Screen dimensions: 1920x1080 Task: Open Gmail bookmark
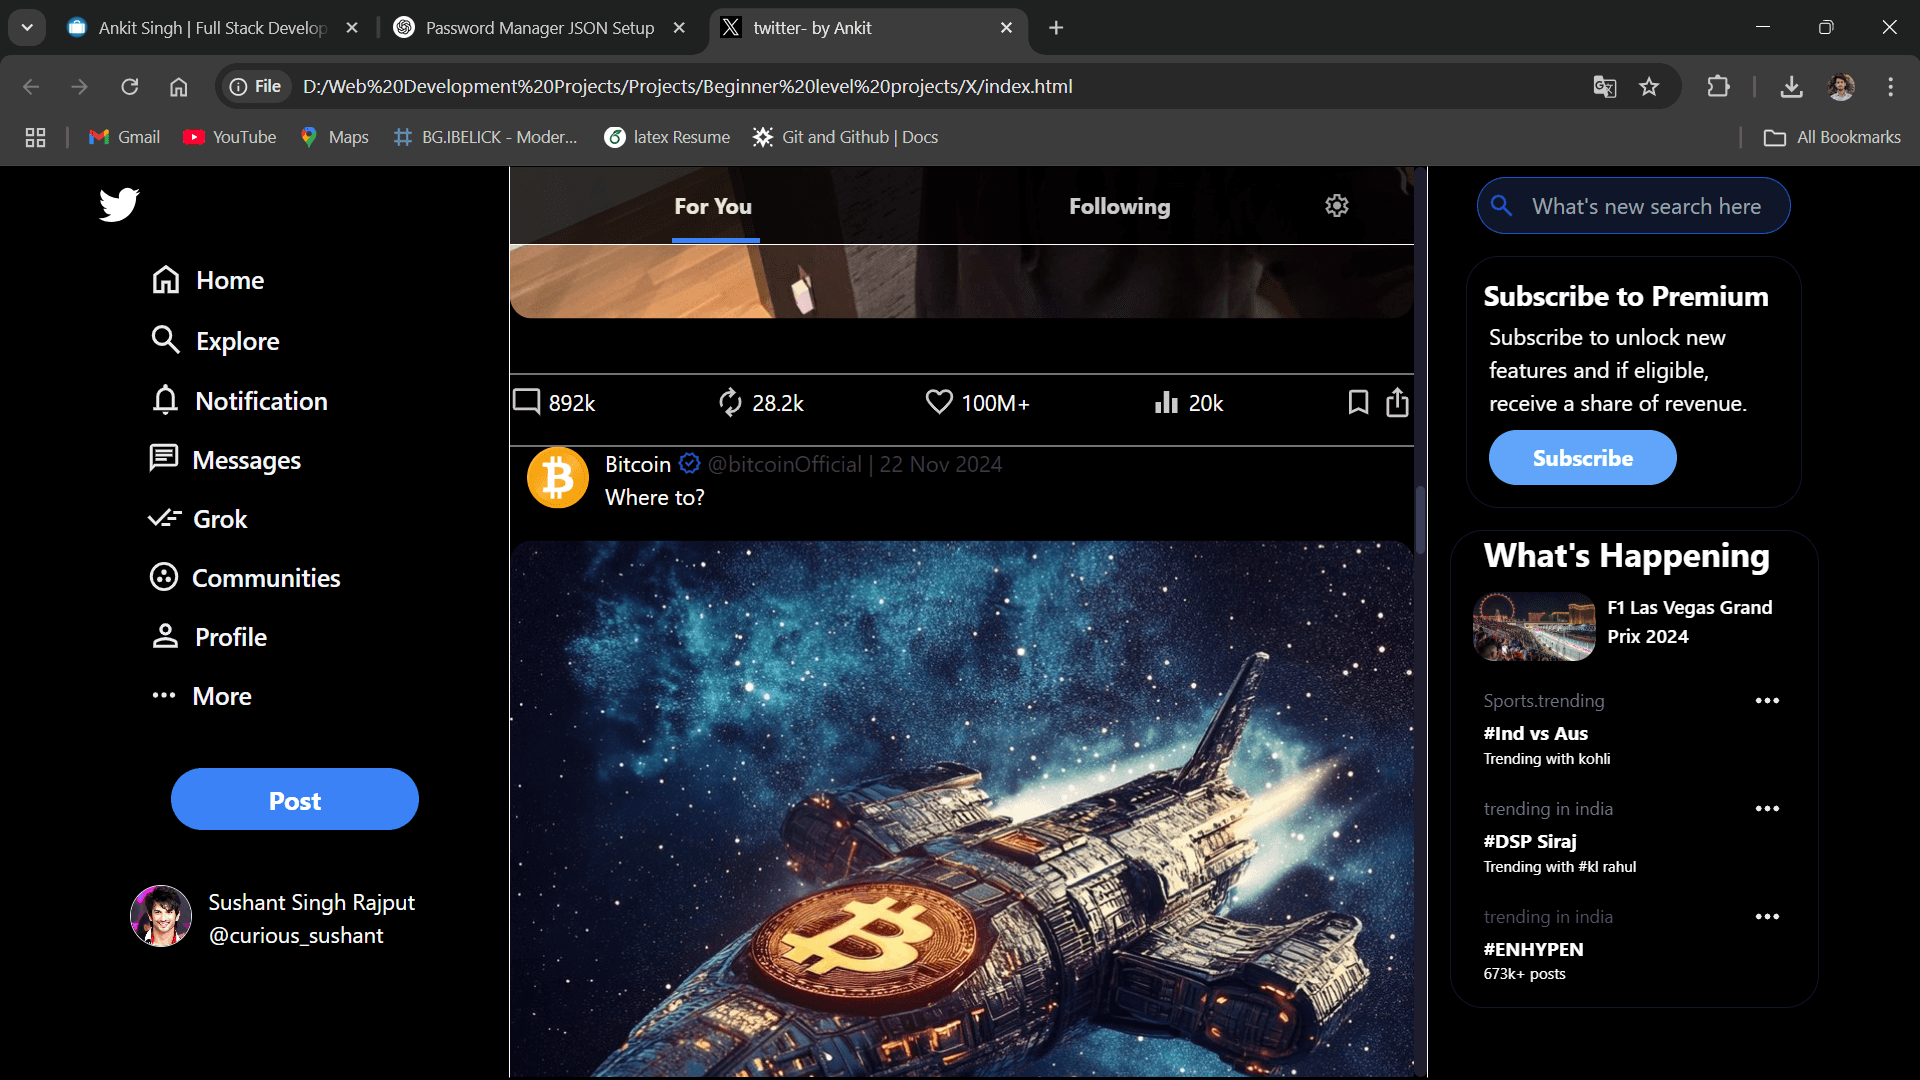pos(125,137)
